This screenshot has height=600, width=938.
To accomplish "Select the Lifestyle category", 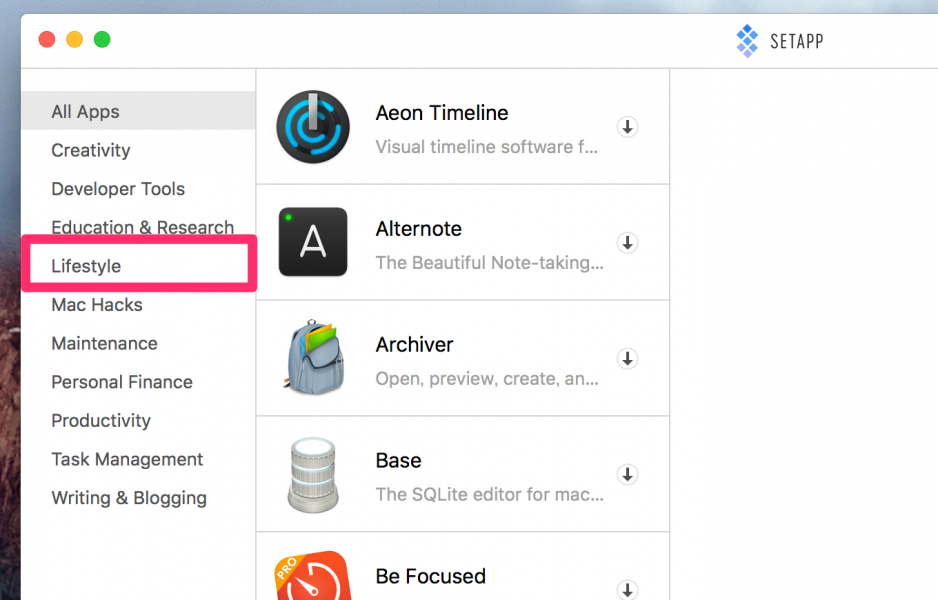I will tap(86, 266).
